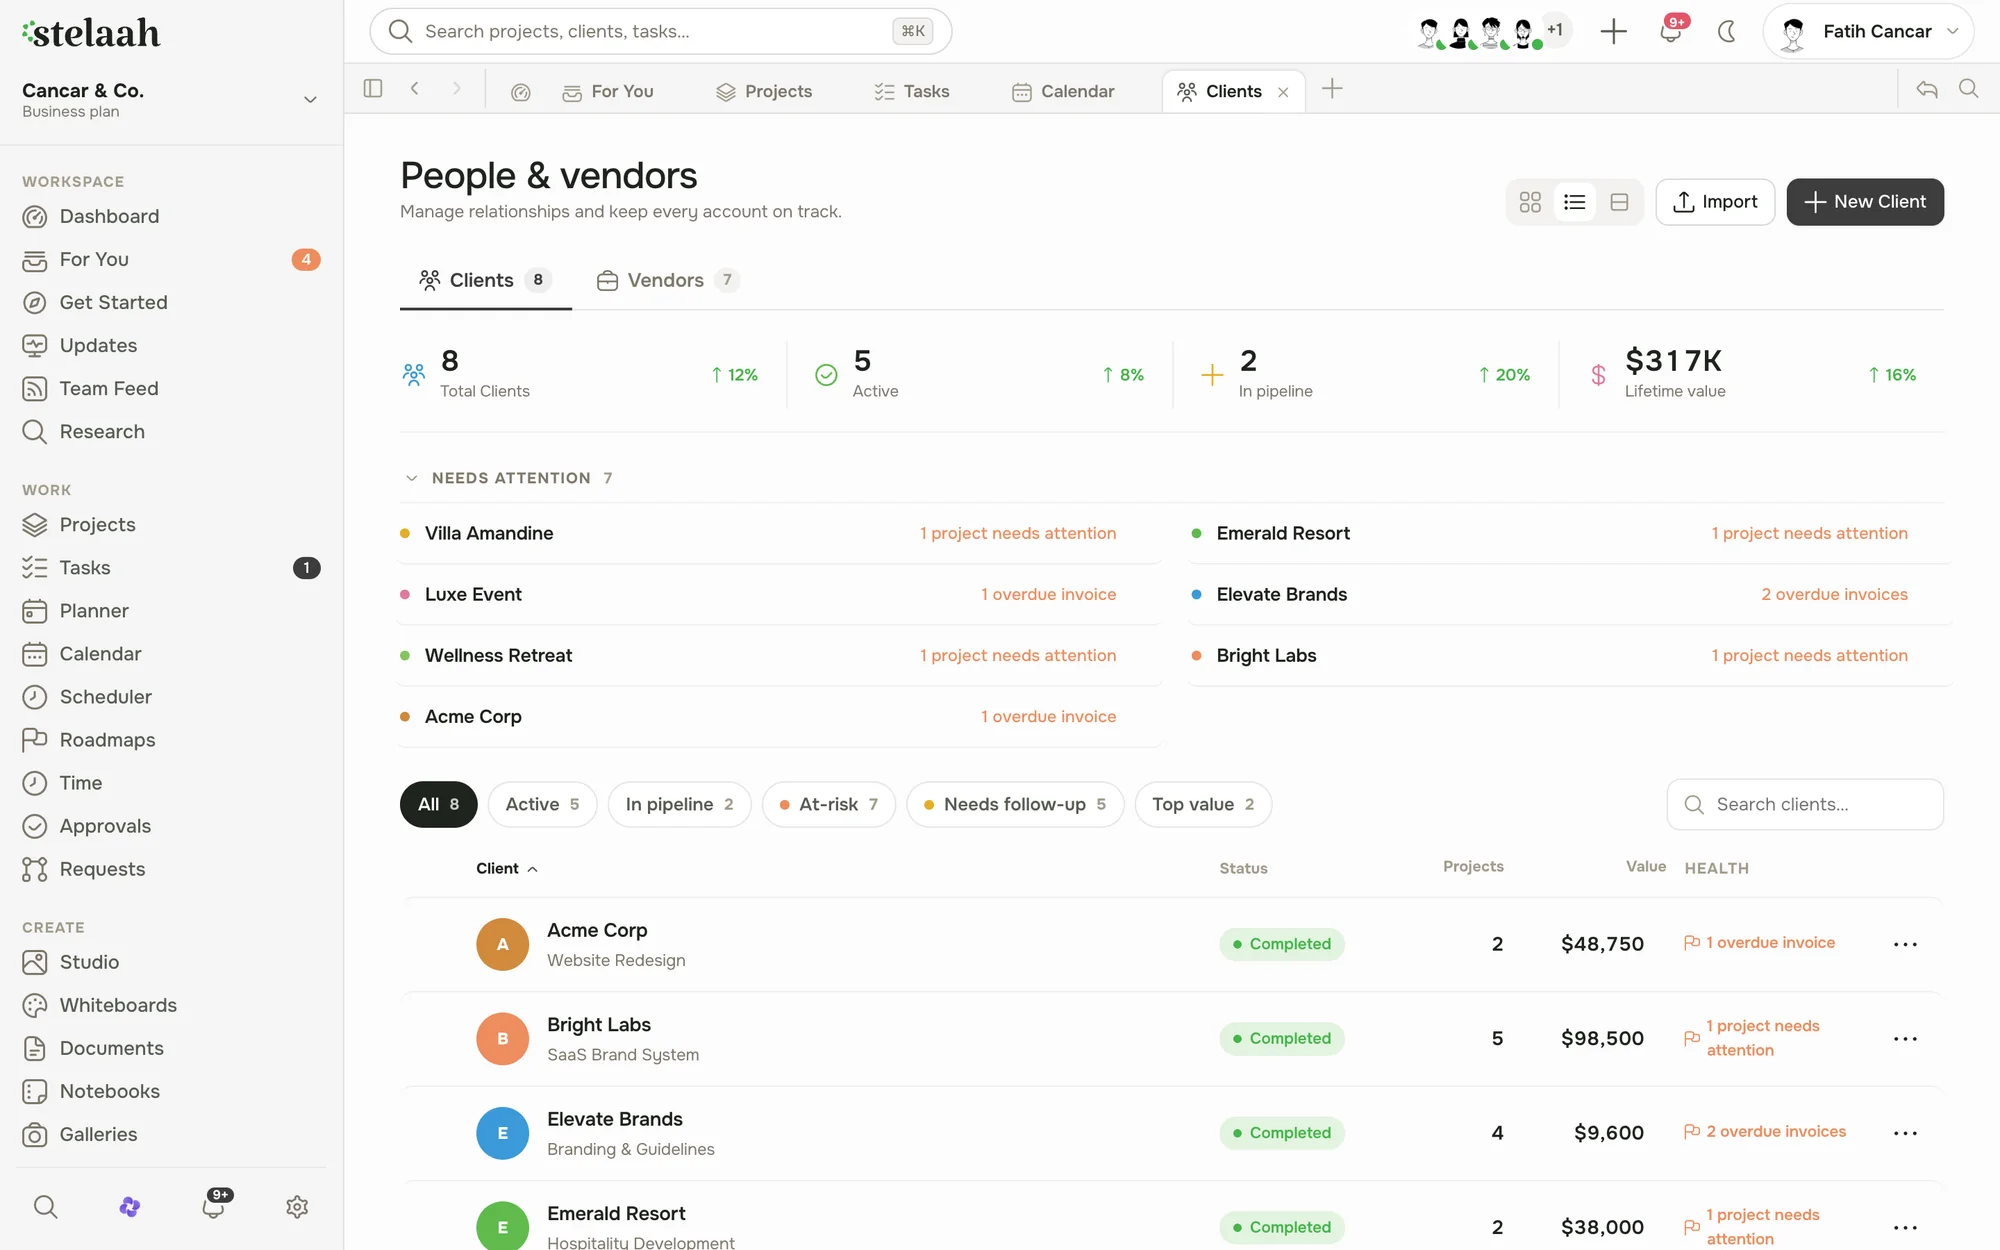Viewport: 2000px width, 1250px height.
Task: Filter clients by In pipeline
Action: [x=679, y=804]
